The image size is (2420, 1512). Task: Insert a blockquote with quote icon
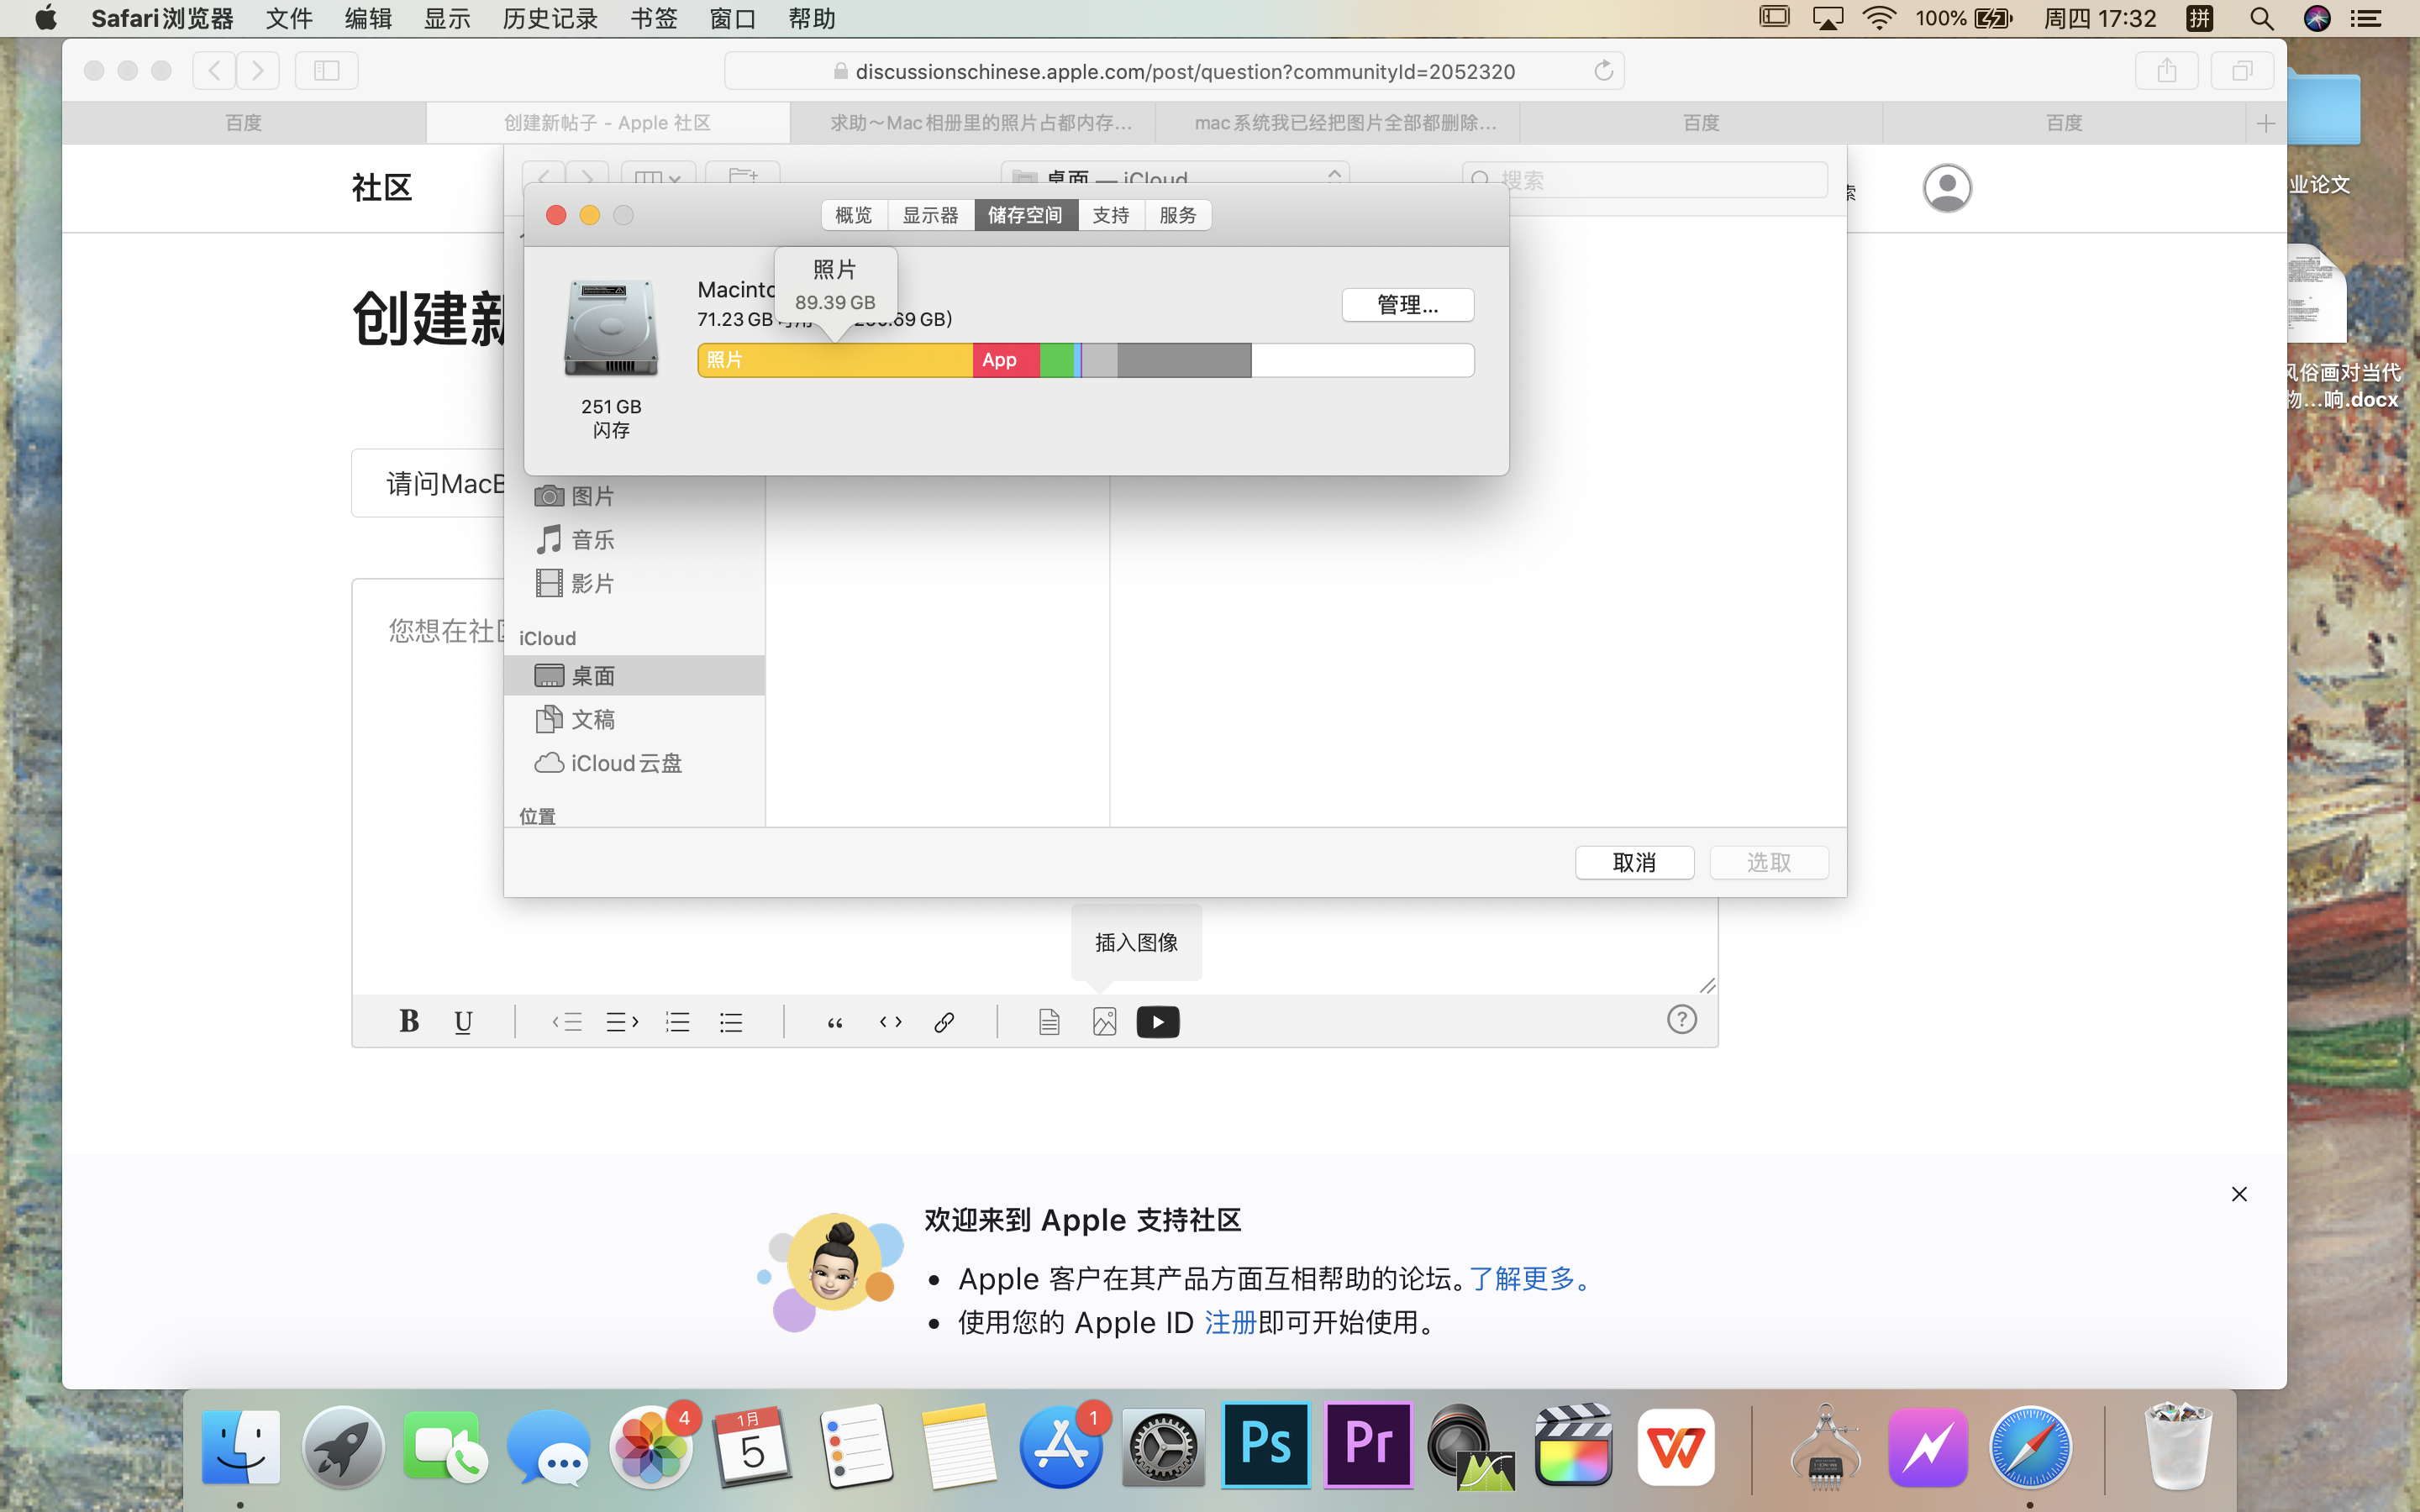[835, 1021]
